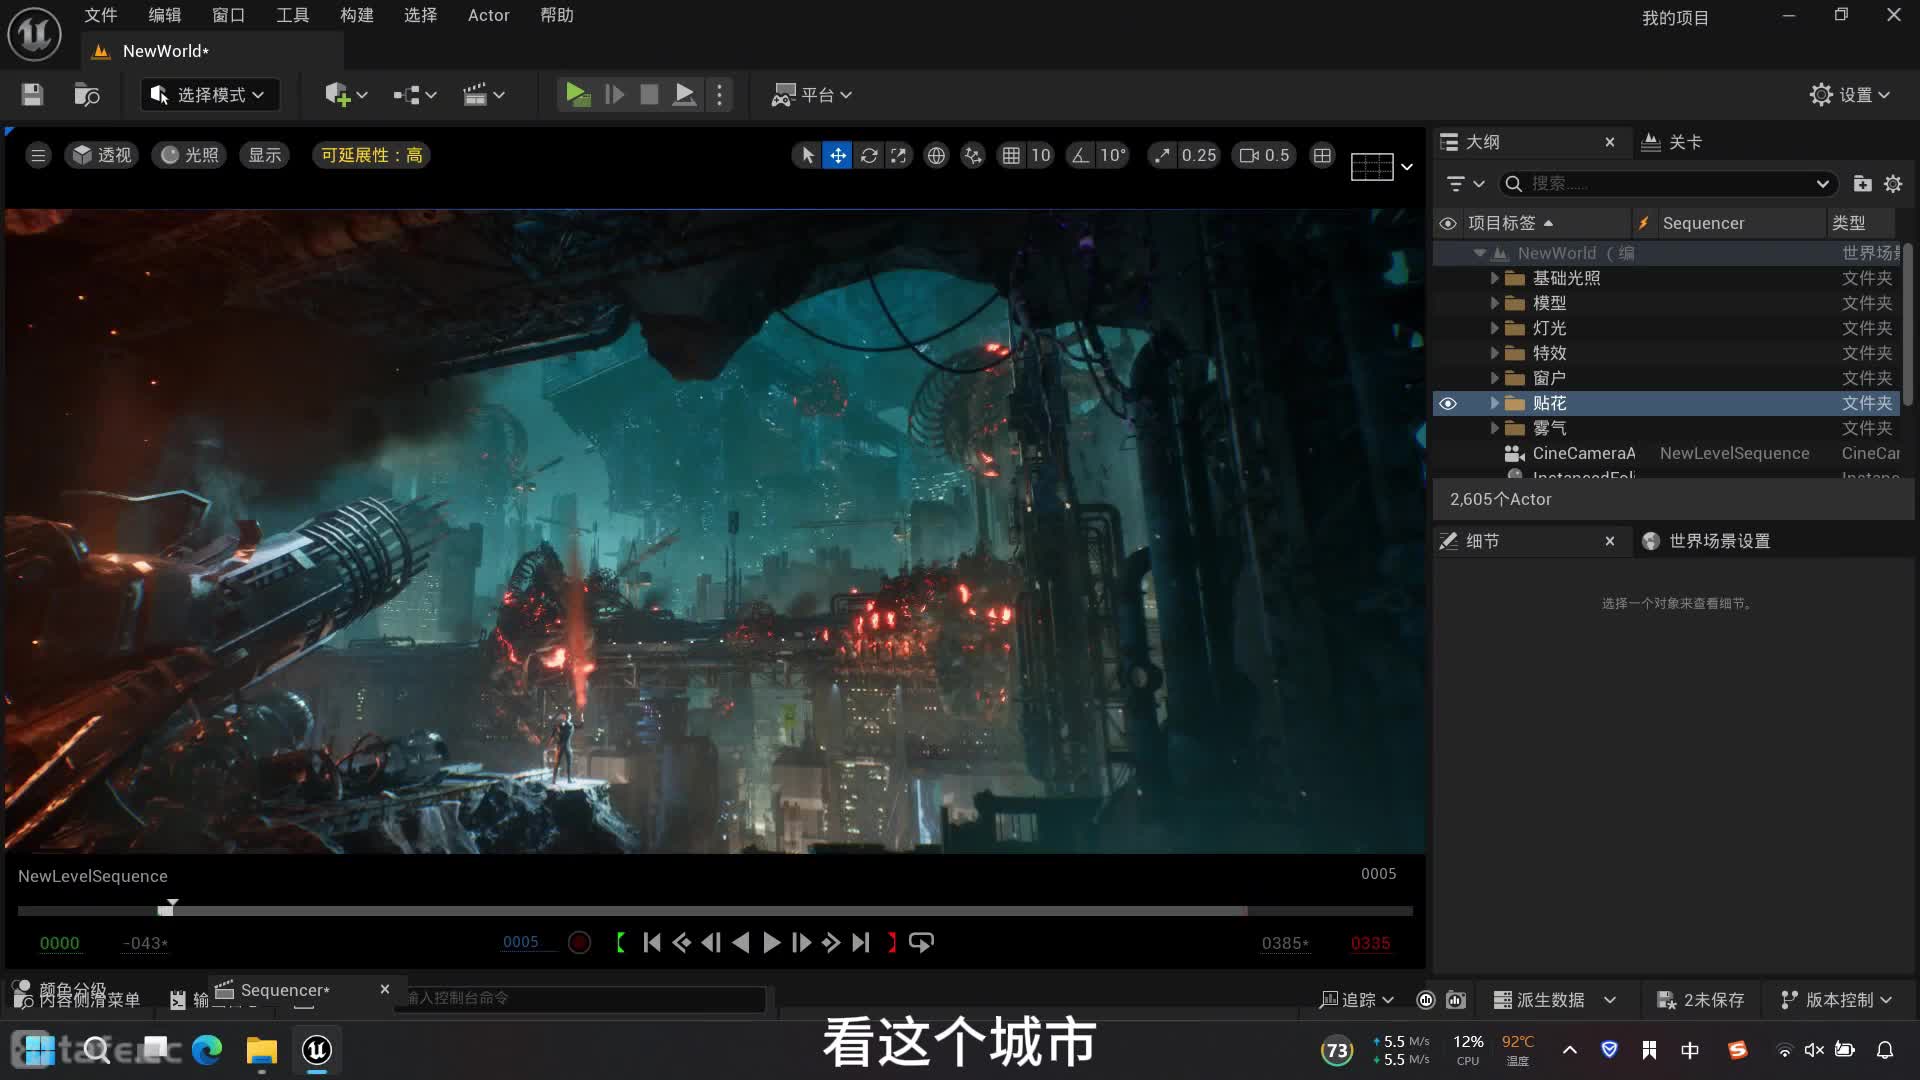Open the content browse icon next to save
This screenshot has height=1080, width=1920.
click(x=87, y=95)
